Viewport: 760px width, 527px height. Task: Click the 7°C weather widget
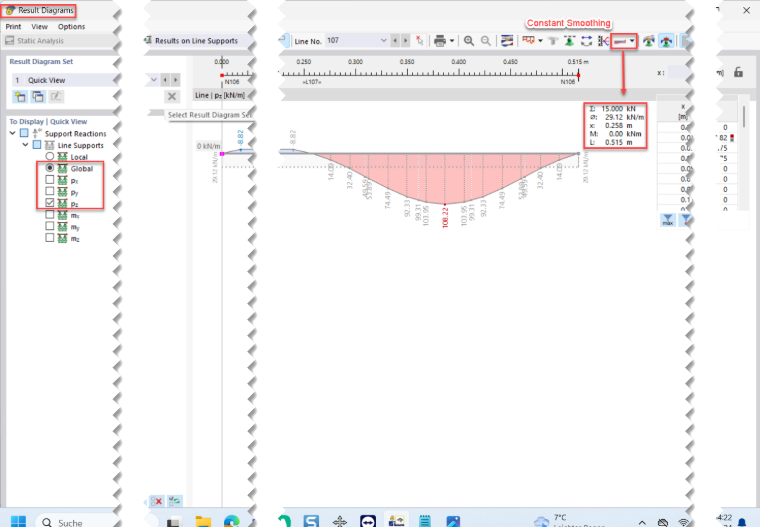[567, 521]
